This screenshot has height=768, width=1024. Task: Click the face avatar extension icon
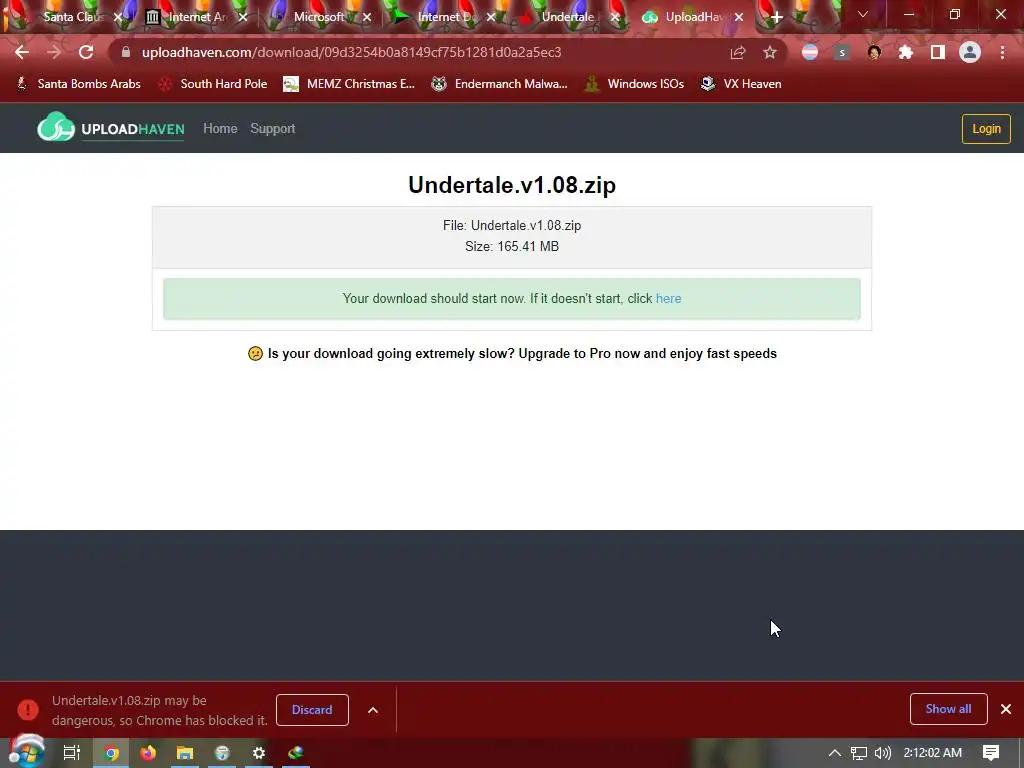(874, 52)
